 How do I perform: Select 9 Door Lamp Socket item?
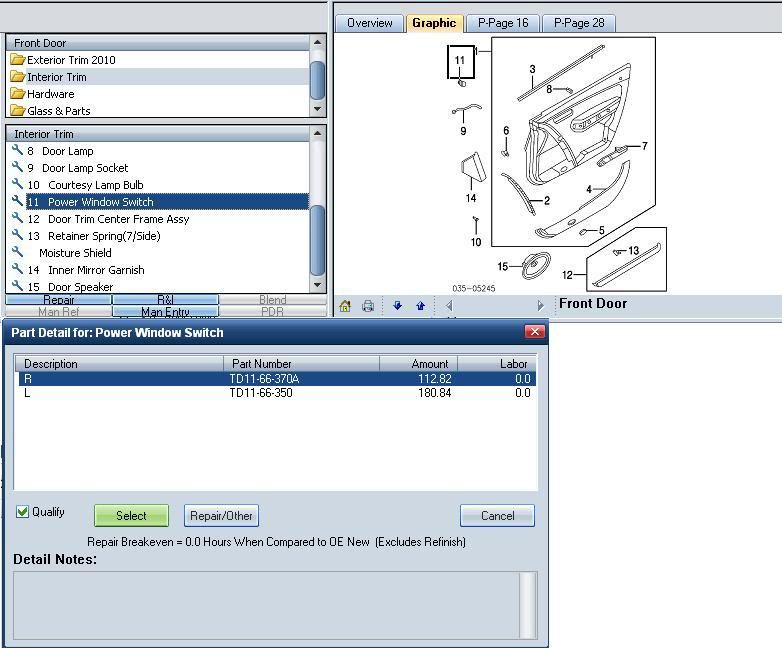click(78, 168)
